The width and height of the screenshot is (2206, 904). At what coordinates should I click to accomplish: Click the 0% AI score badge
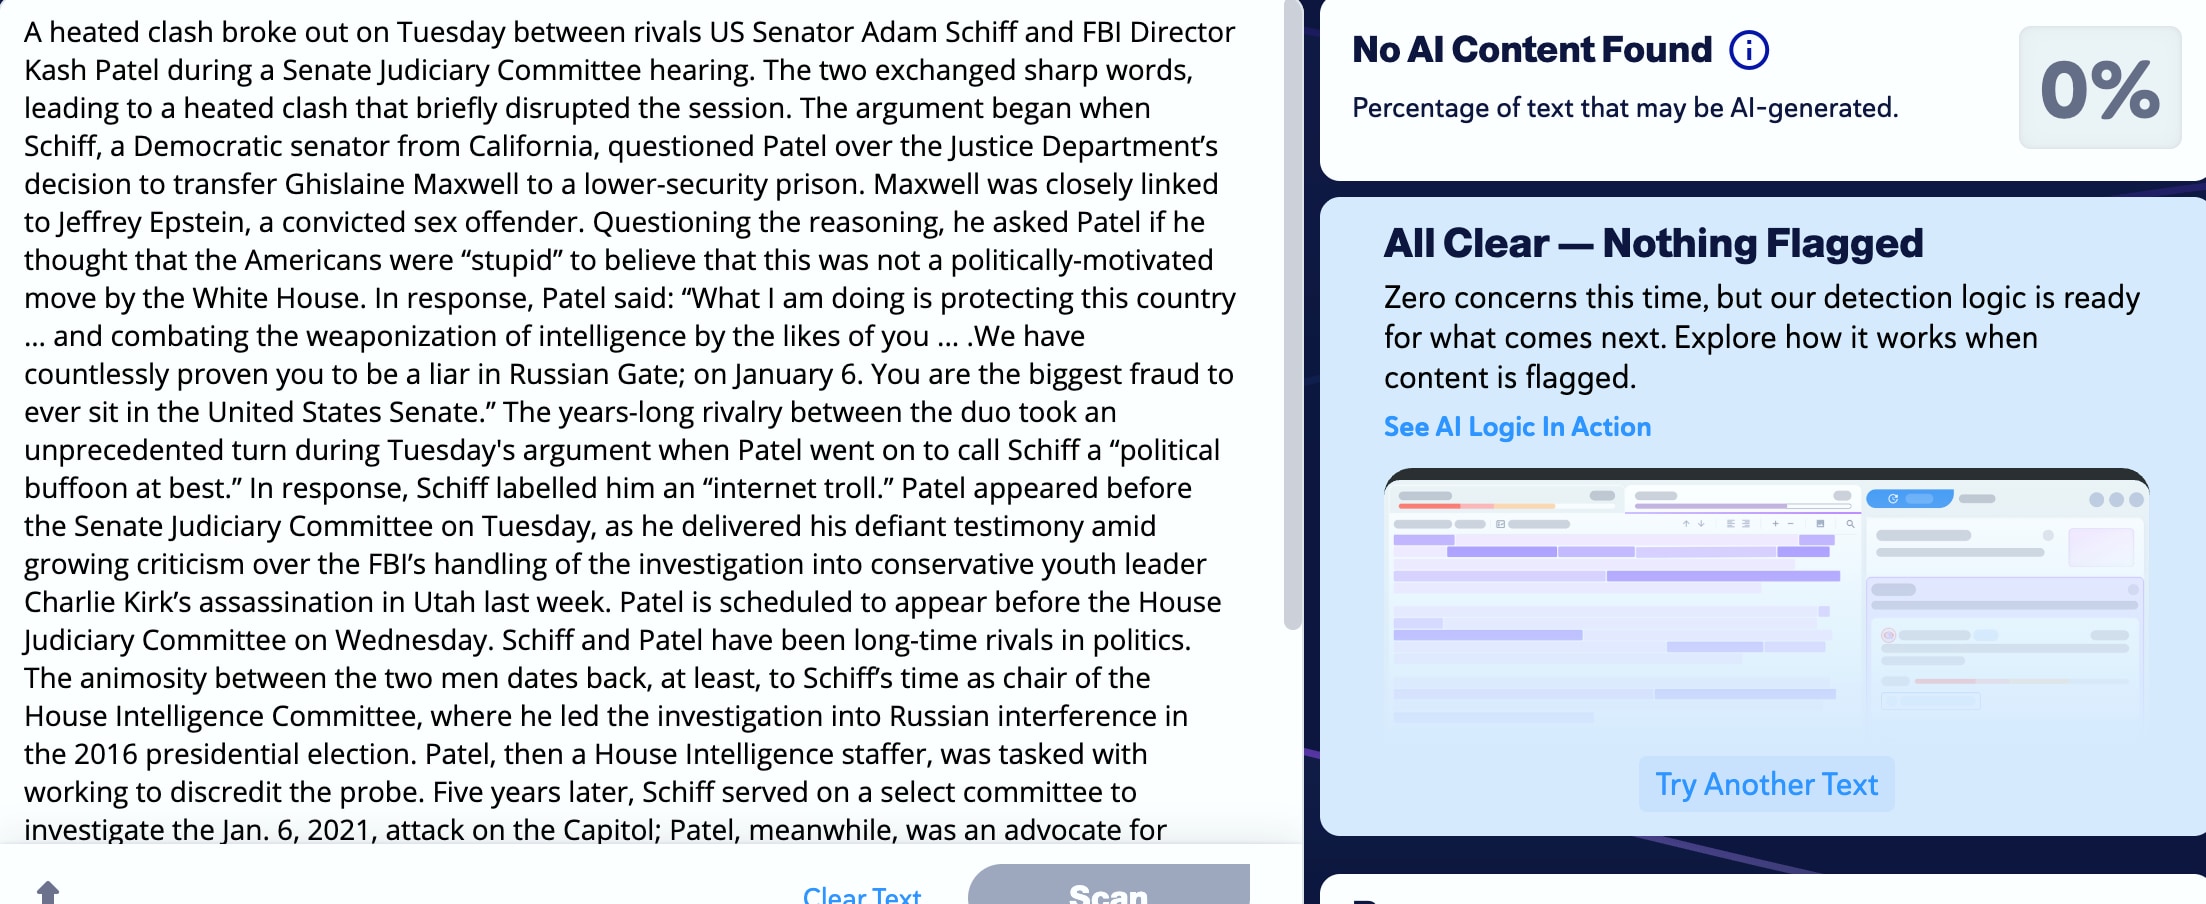2099,89
